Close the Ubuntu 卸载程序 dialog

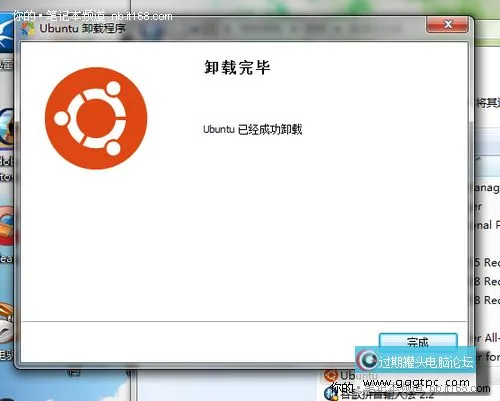tap(448, 24)
